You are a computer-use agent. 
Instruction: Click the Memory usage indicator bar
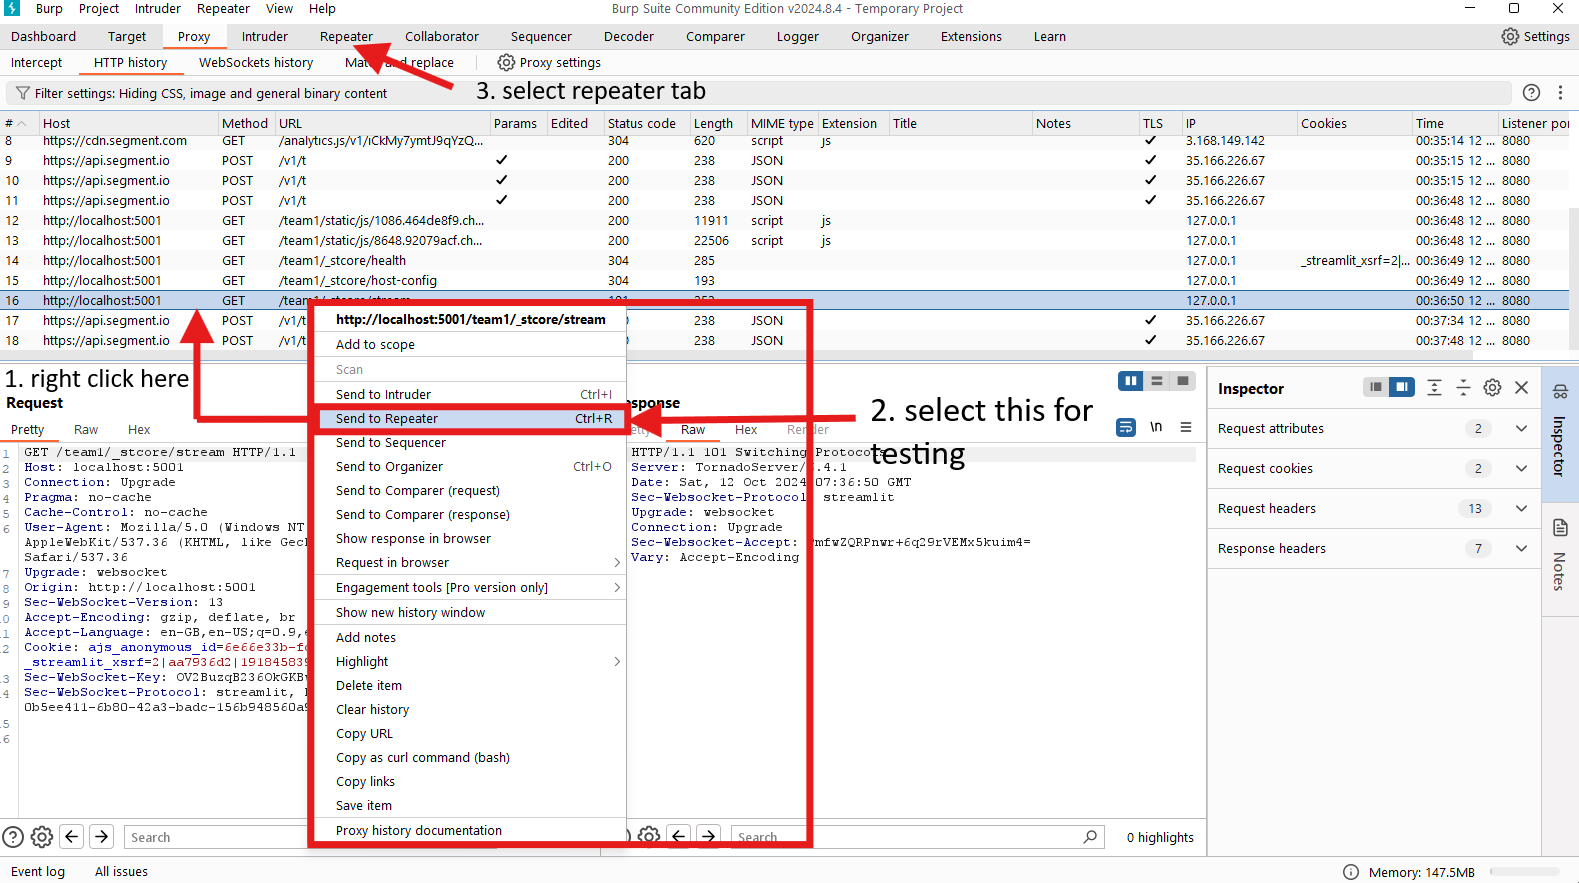[x=1525, y=872]
